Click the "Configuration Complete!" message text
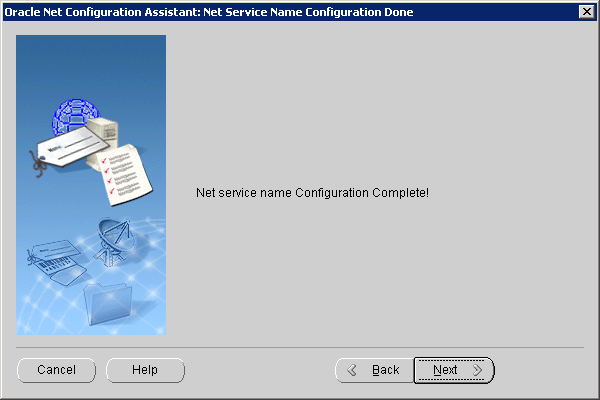This screenshot has height=400, width=600. tap(312, 191)
